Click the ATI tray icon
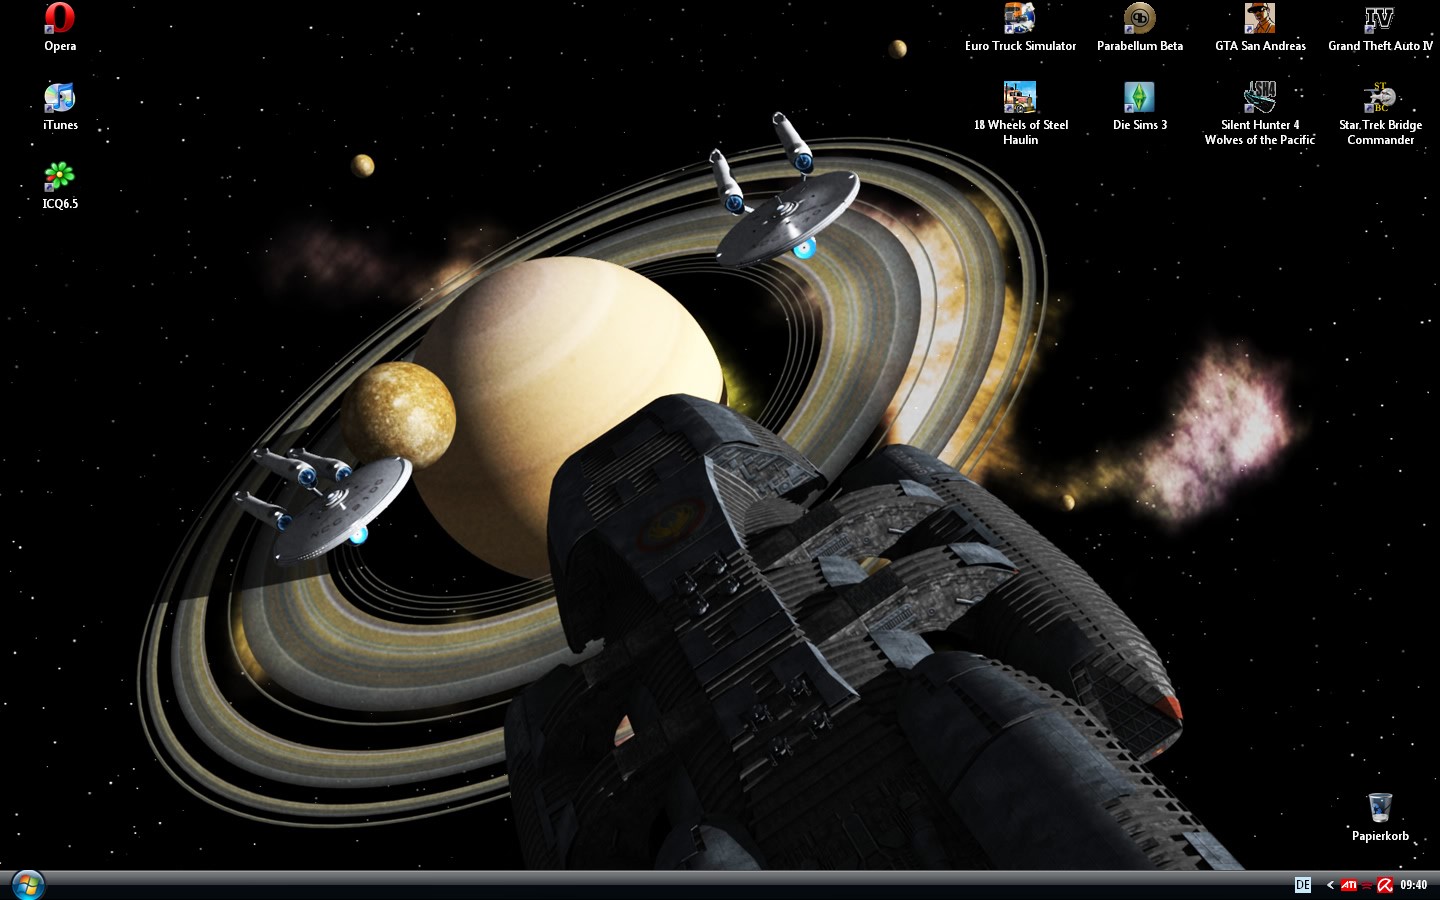Screen dimensions: 1440x900 (x=1349, y=885)
